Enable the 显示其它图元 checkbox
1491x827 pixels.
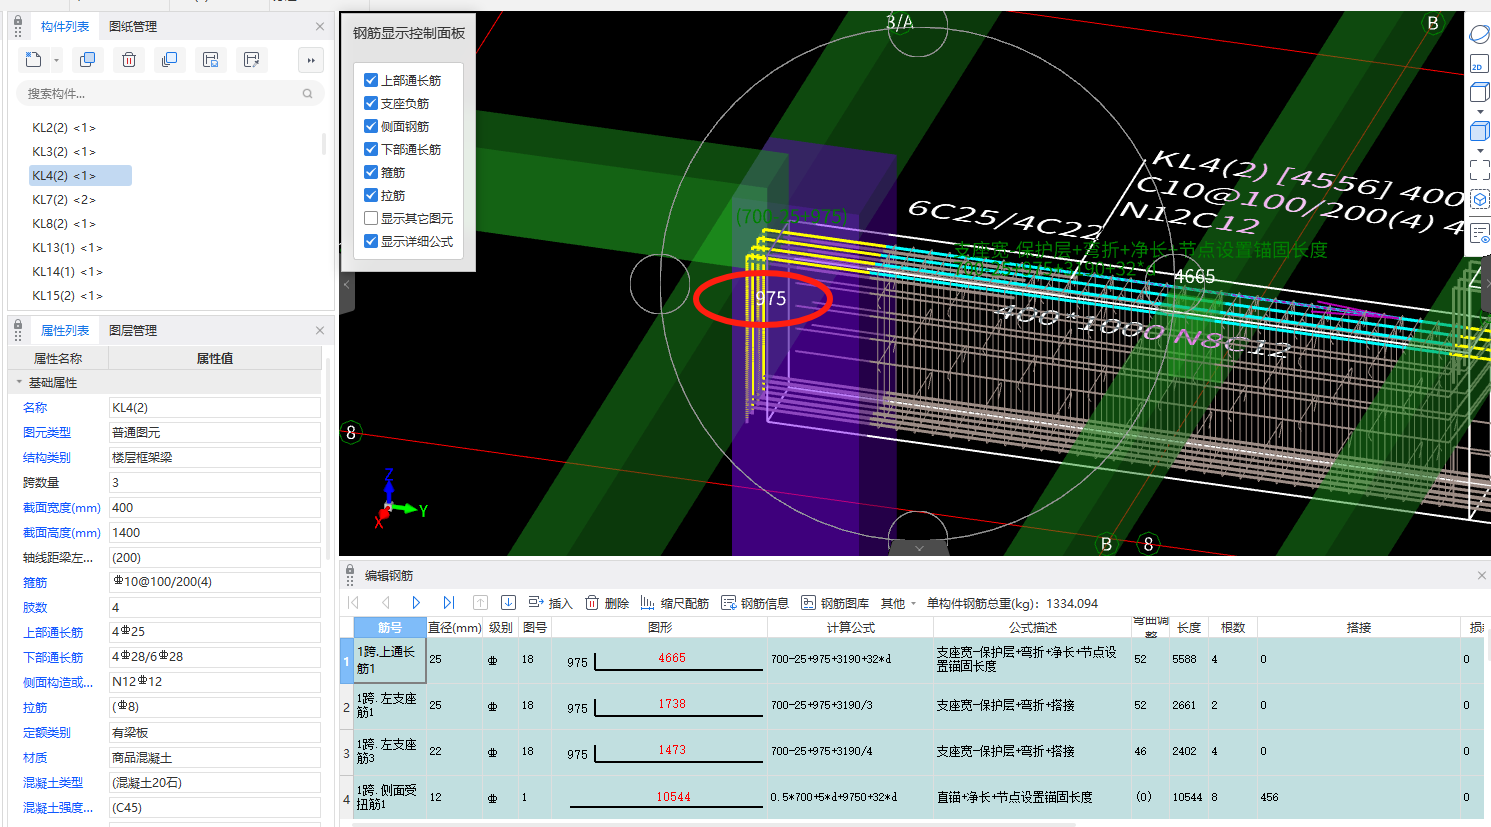[x=371, y=218]
